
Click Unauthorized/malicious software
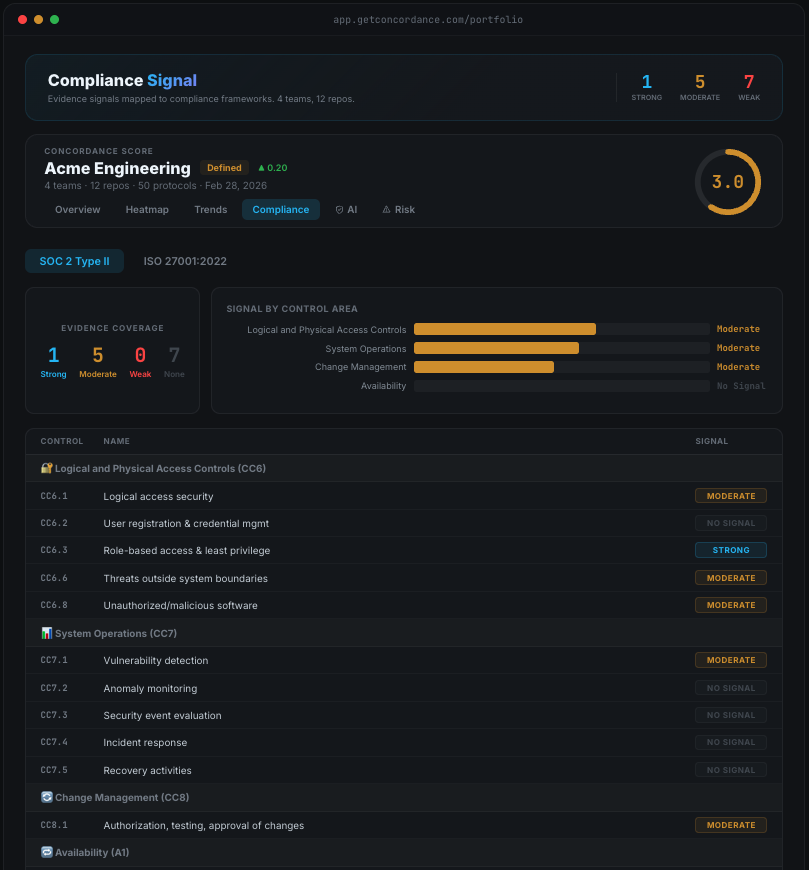click(180, 605)
